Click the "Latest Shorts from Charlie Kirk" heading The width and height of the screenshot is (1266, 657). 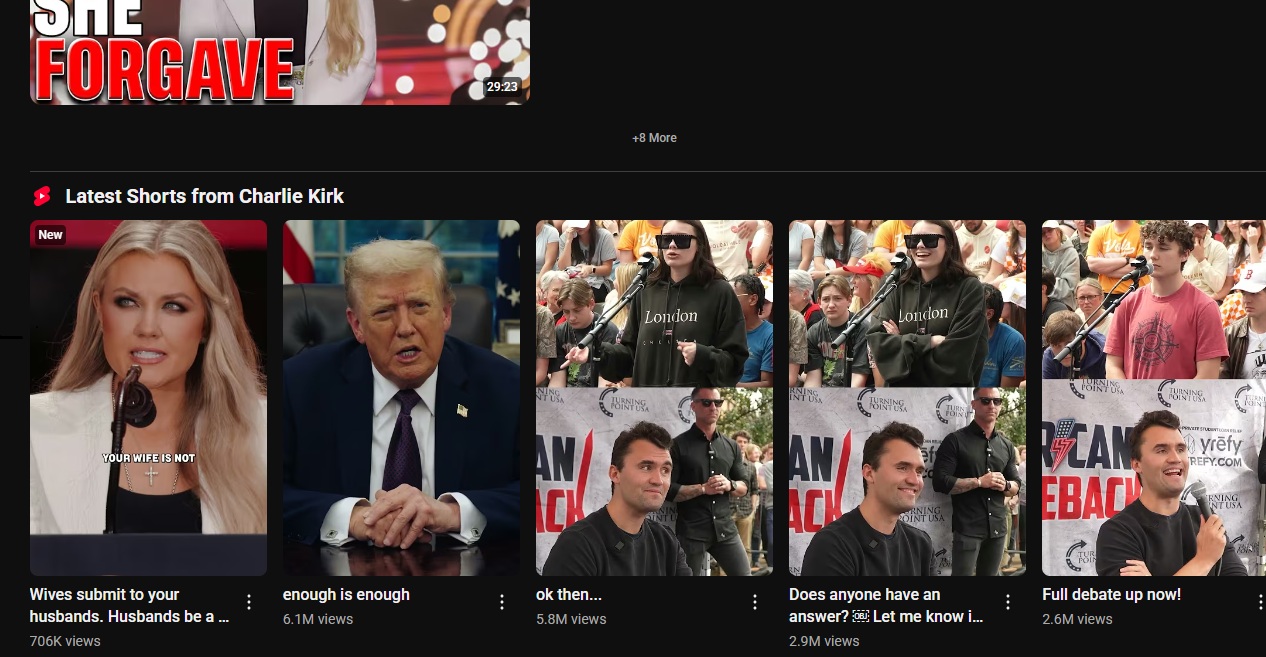tap(204, 196)
